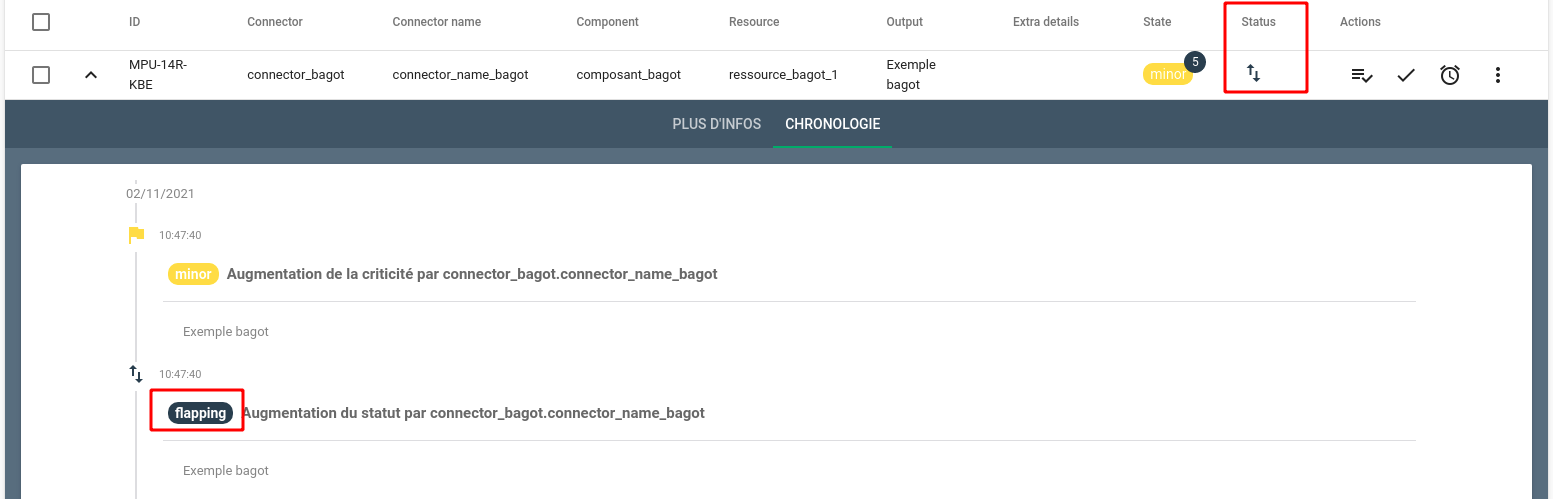
Task: Switch to the PLUS D'INFOS tab
Action: click(717, 124)
